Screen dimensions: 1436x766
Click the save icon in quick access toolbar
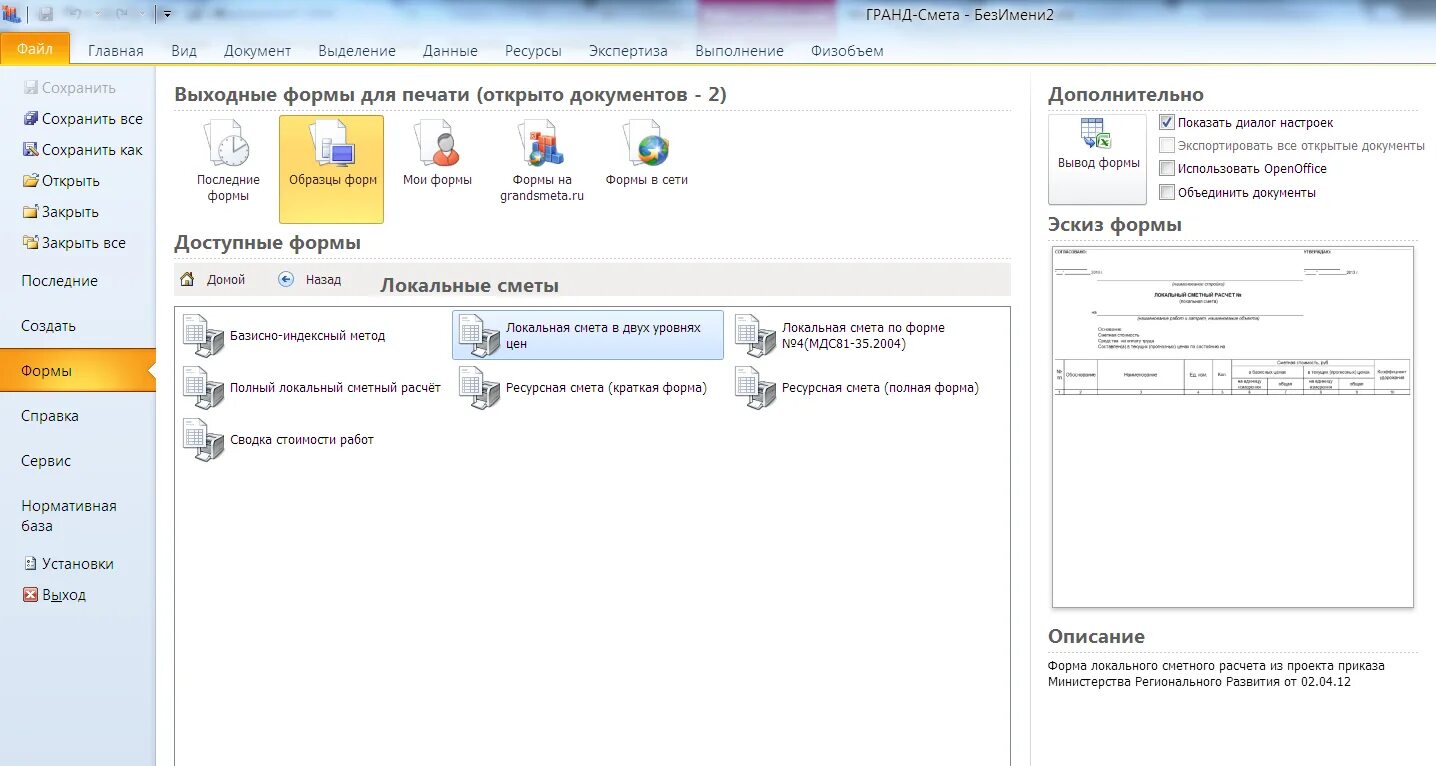click(45, 14)
